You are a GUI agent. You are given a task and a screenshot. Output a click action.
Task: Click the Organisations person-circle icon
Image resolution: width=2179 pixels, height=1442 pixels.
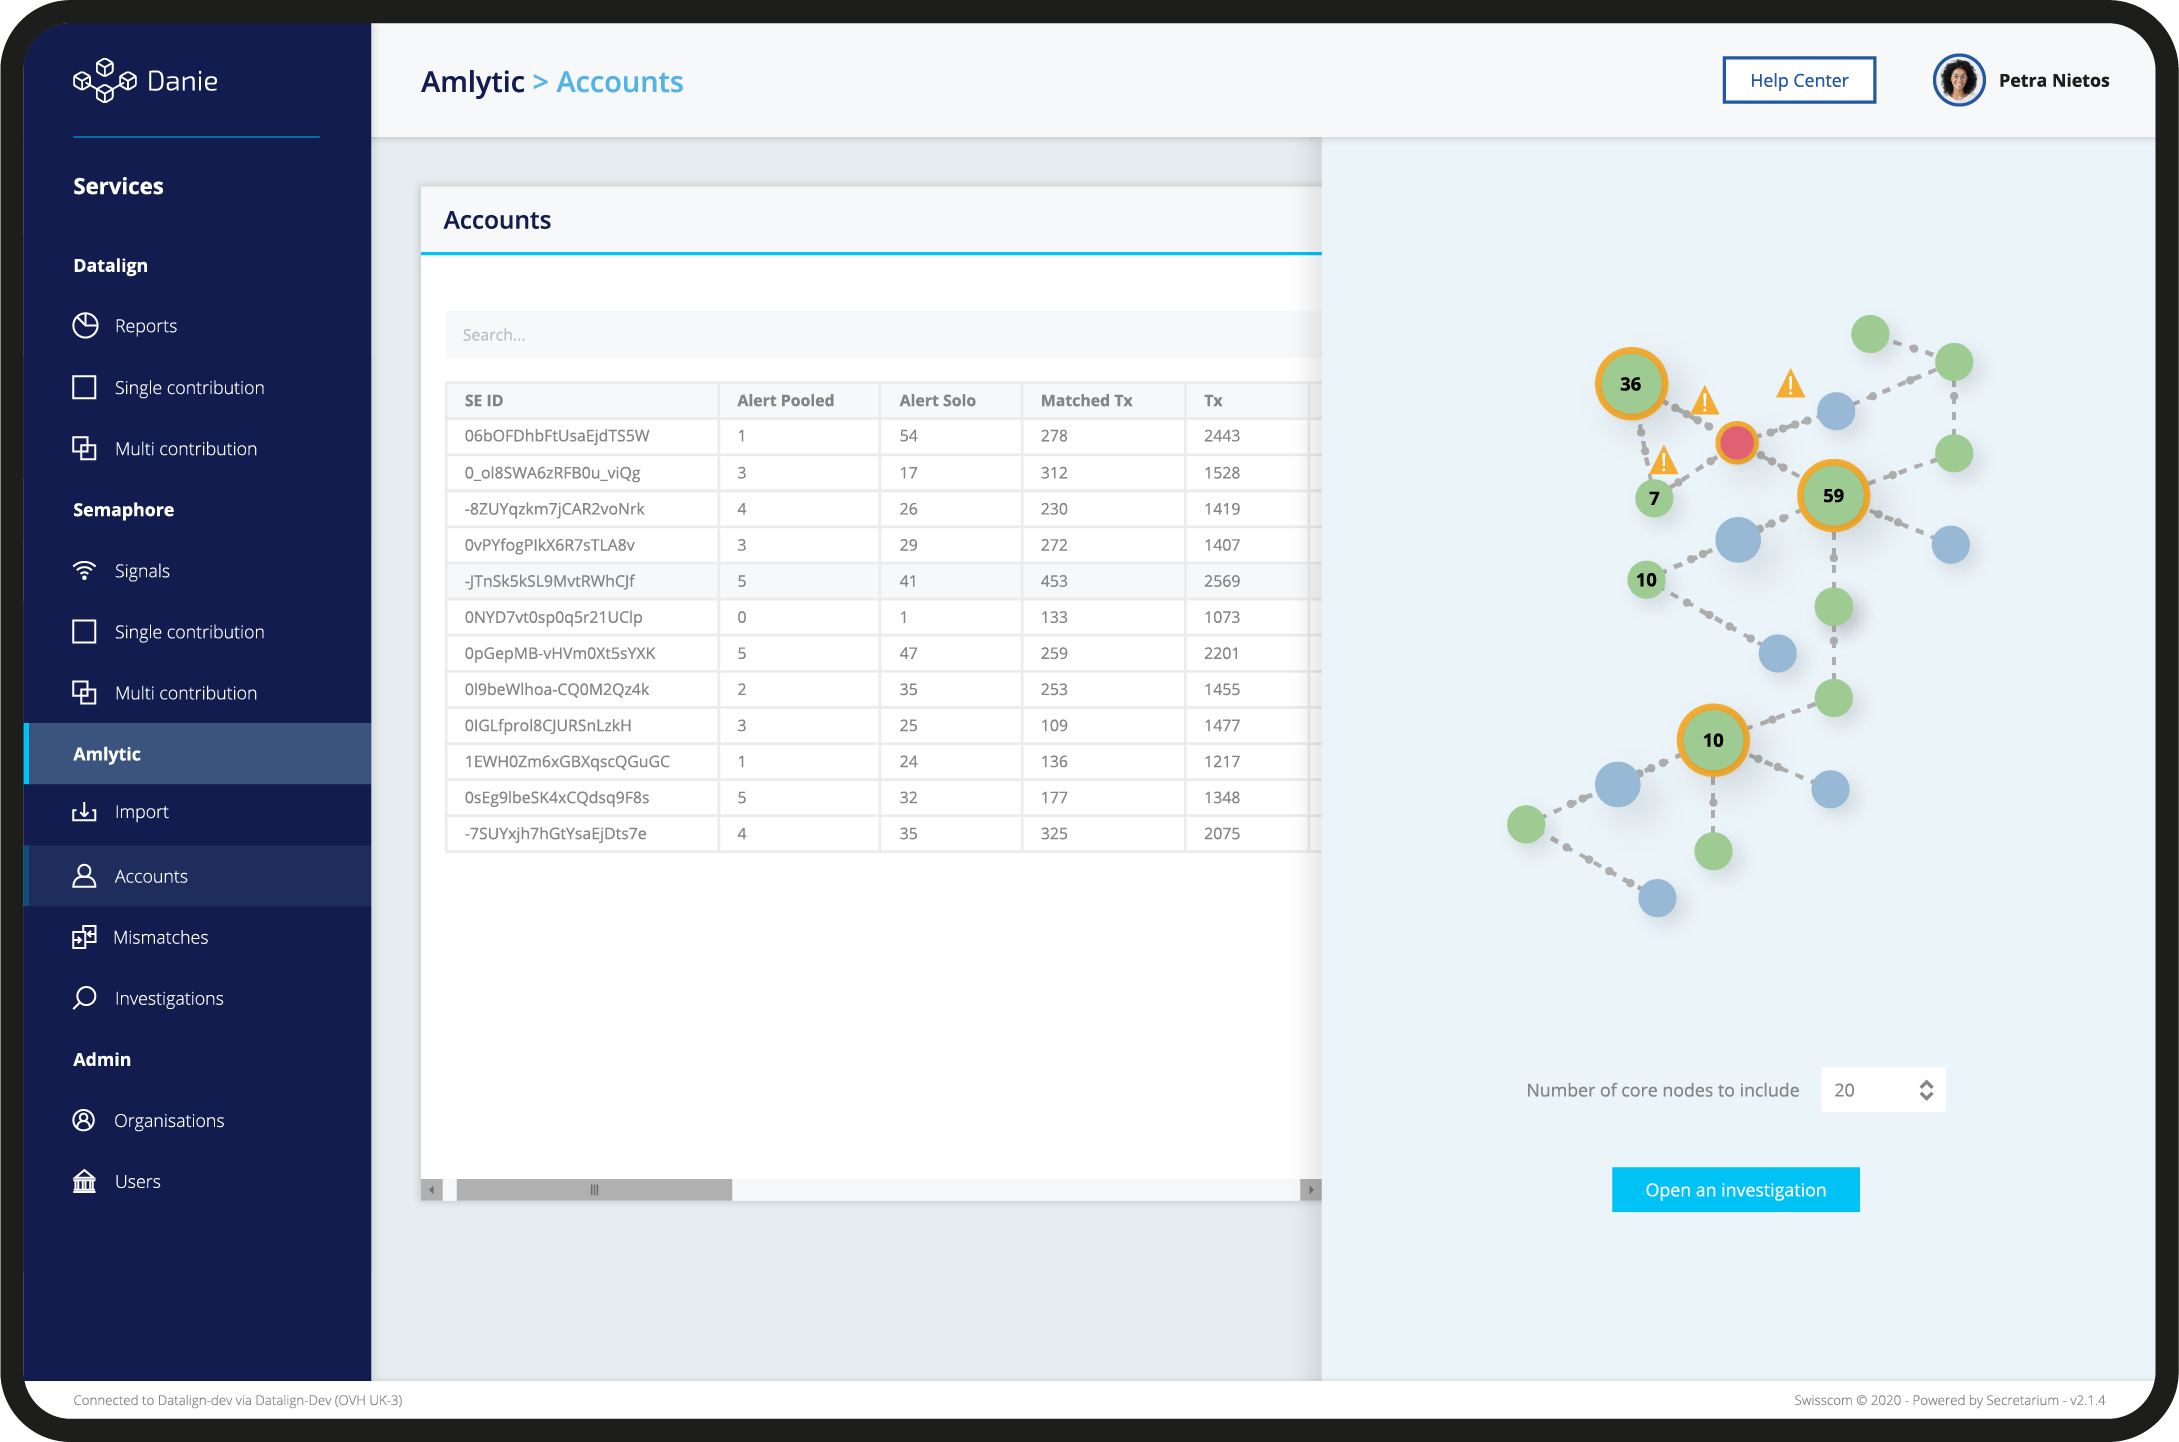[85, 1120]
